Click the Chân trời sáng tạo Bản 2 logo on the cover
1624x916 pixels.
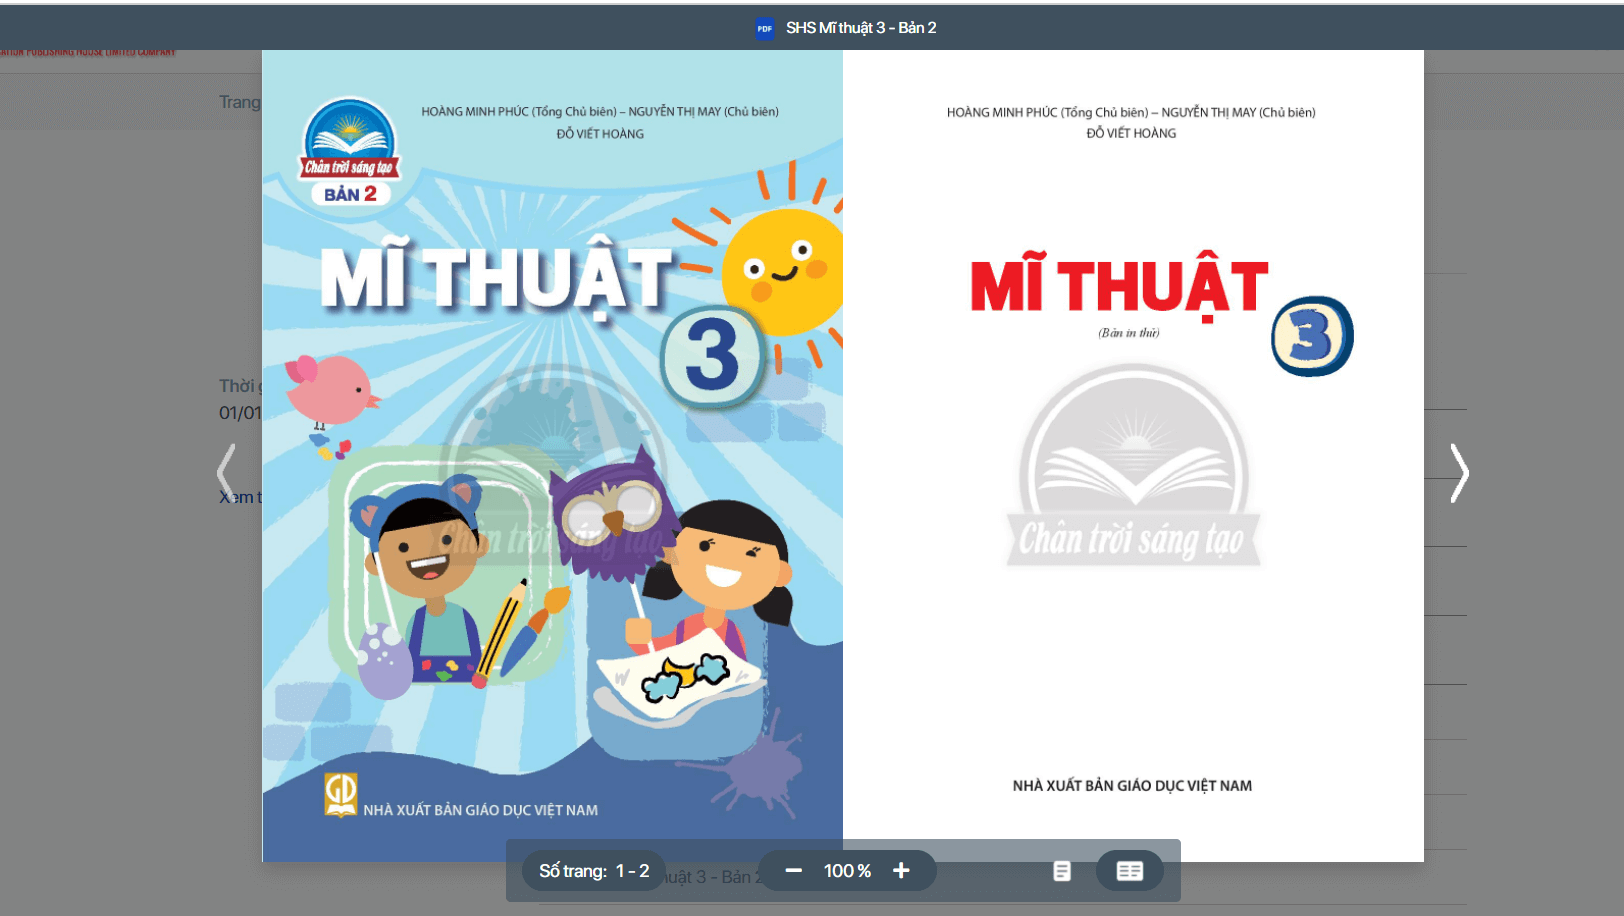pyautogui.click(x=350, y=152)
